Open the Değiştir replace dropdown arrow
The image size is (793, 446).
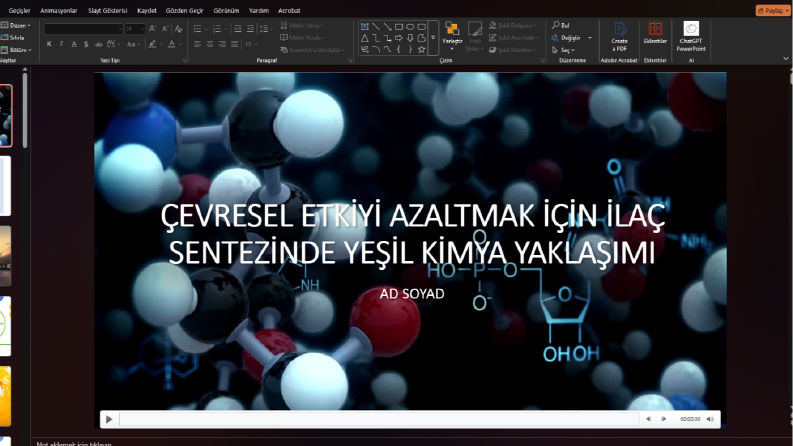[x=590, y=37]
